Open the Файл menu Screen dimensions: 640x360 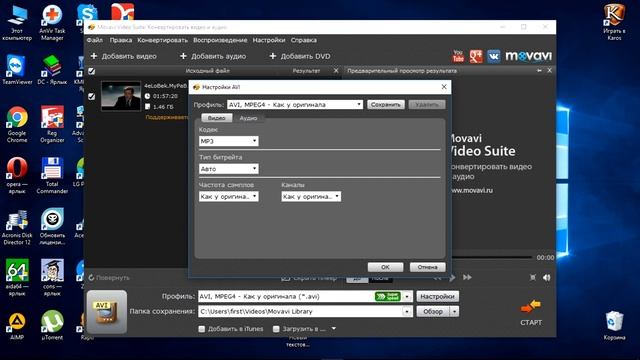(x=95, y=40)
